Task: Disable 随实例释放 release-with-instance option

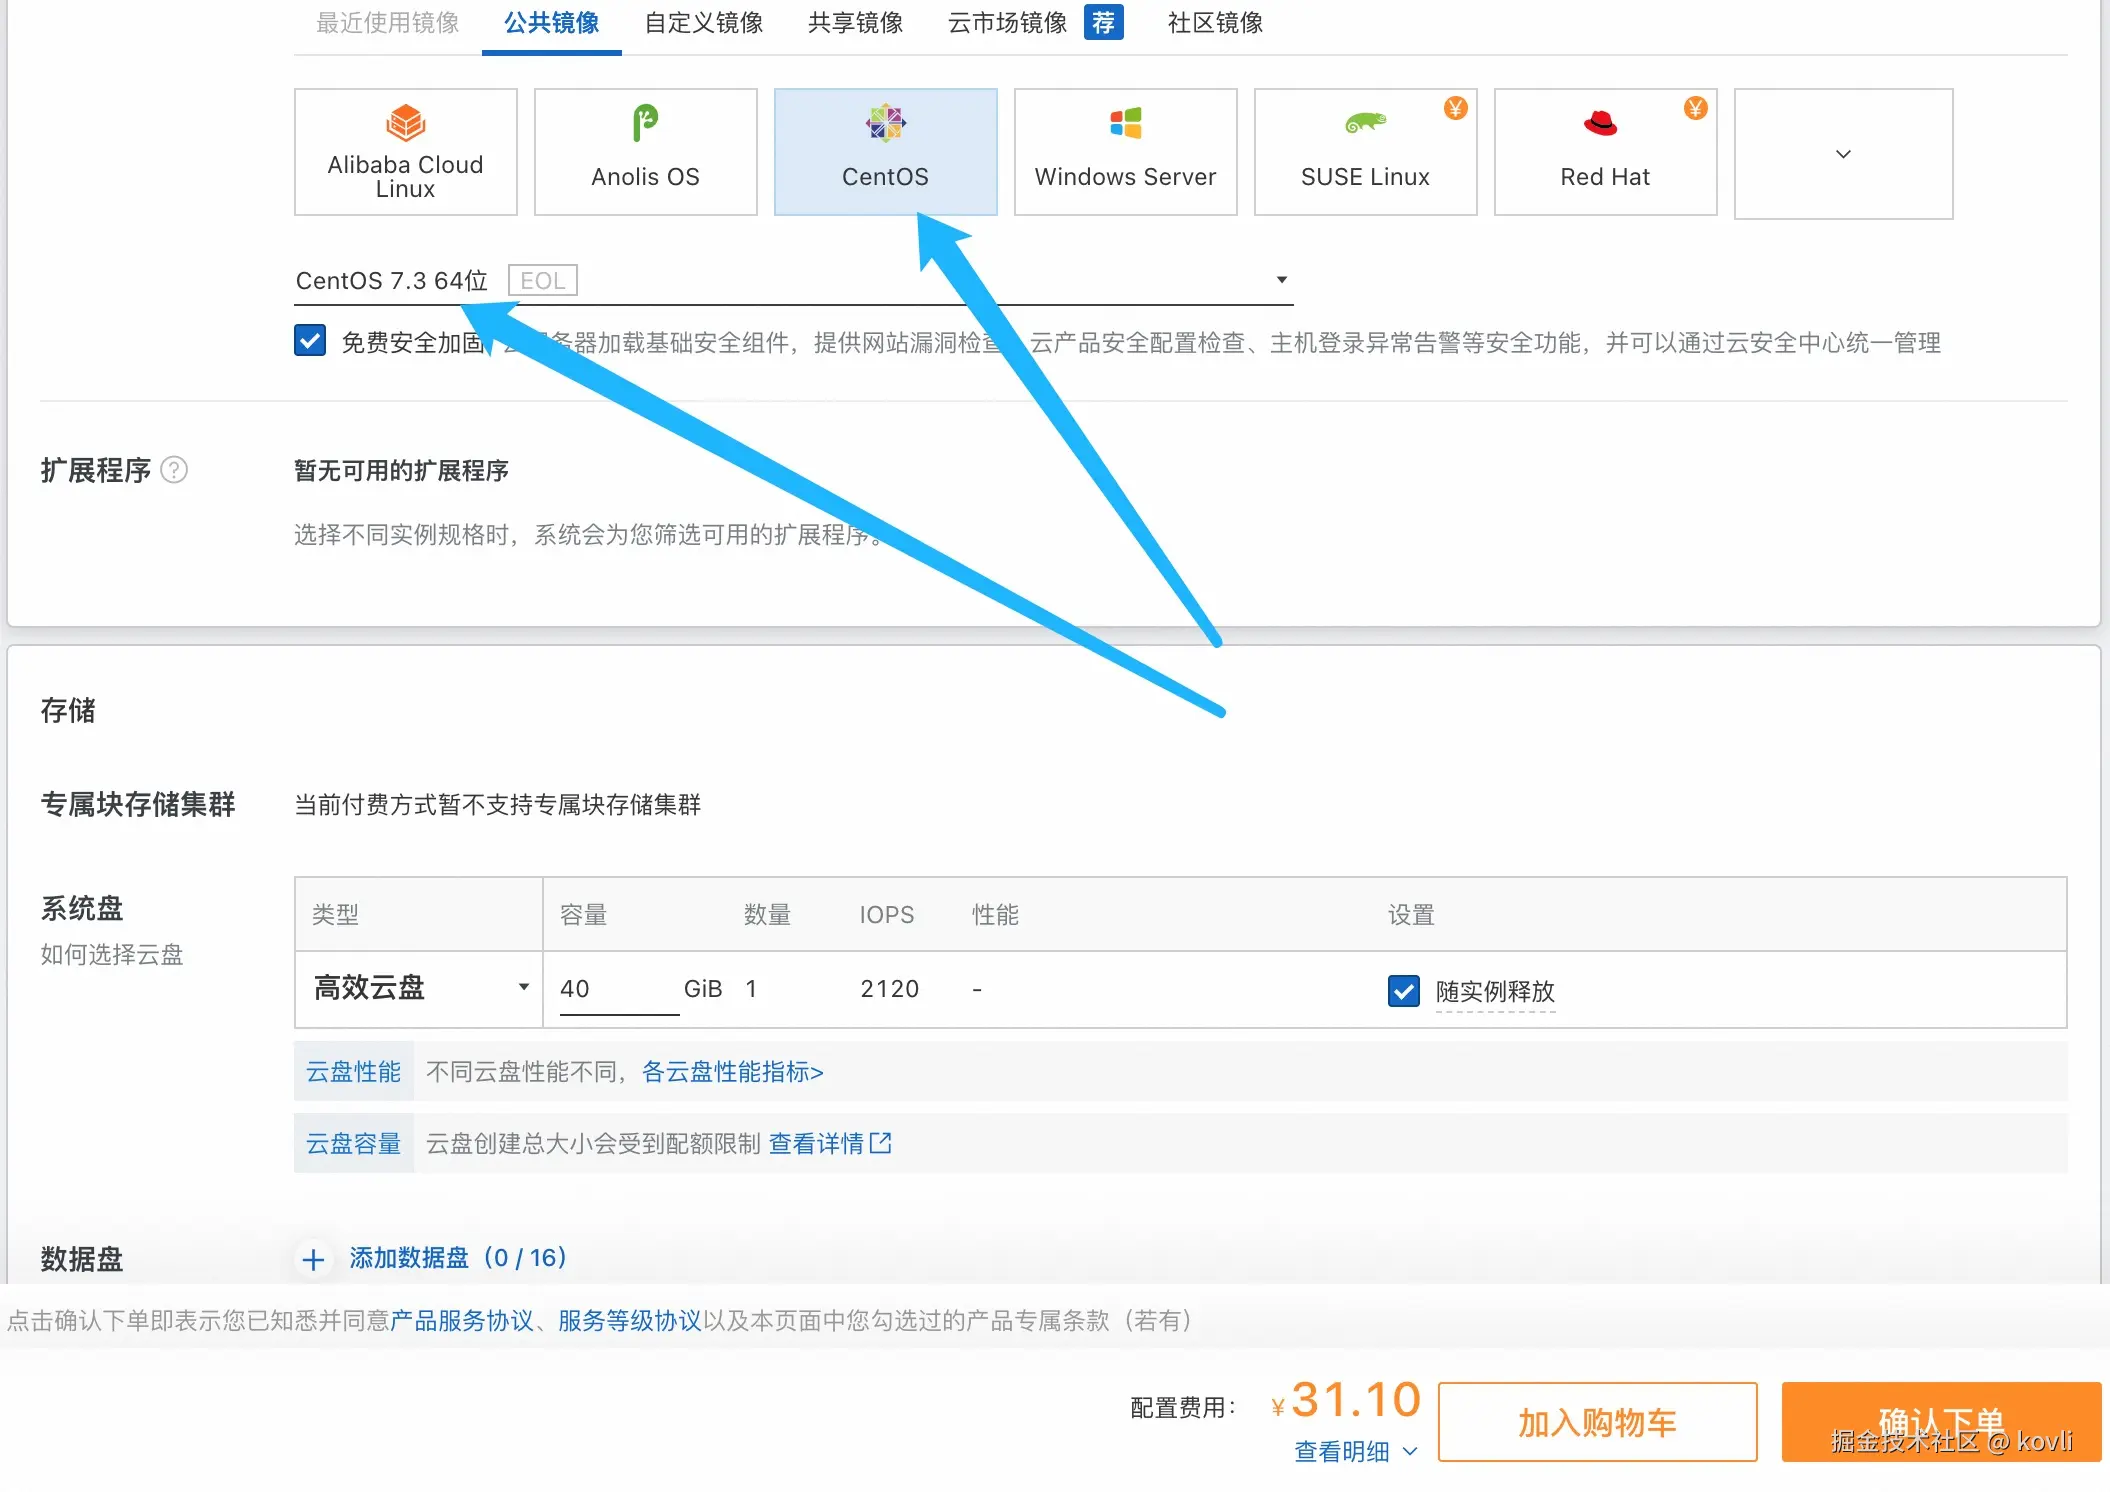Action: 1403,991
